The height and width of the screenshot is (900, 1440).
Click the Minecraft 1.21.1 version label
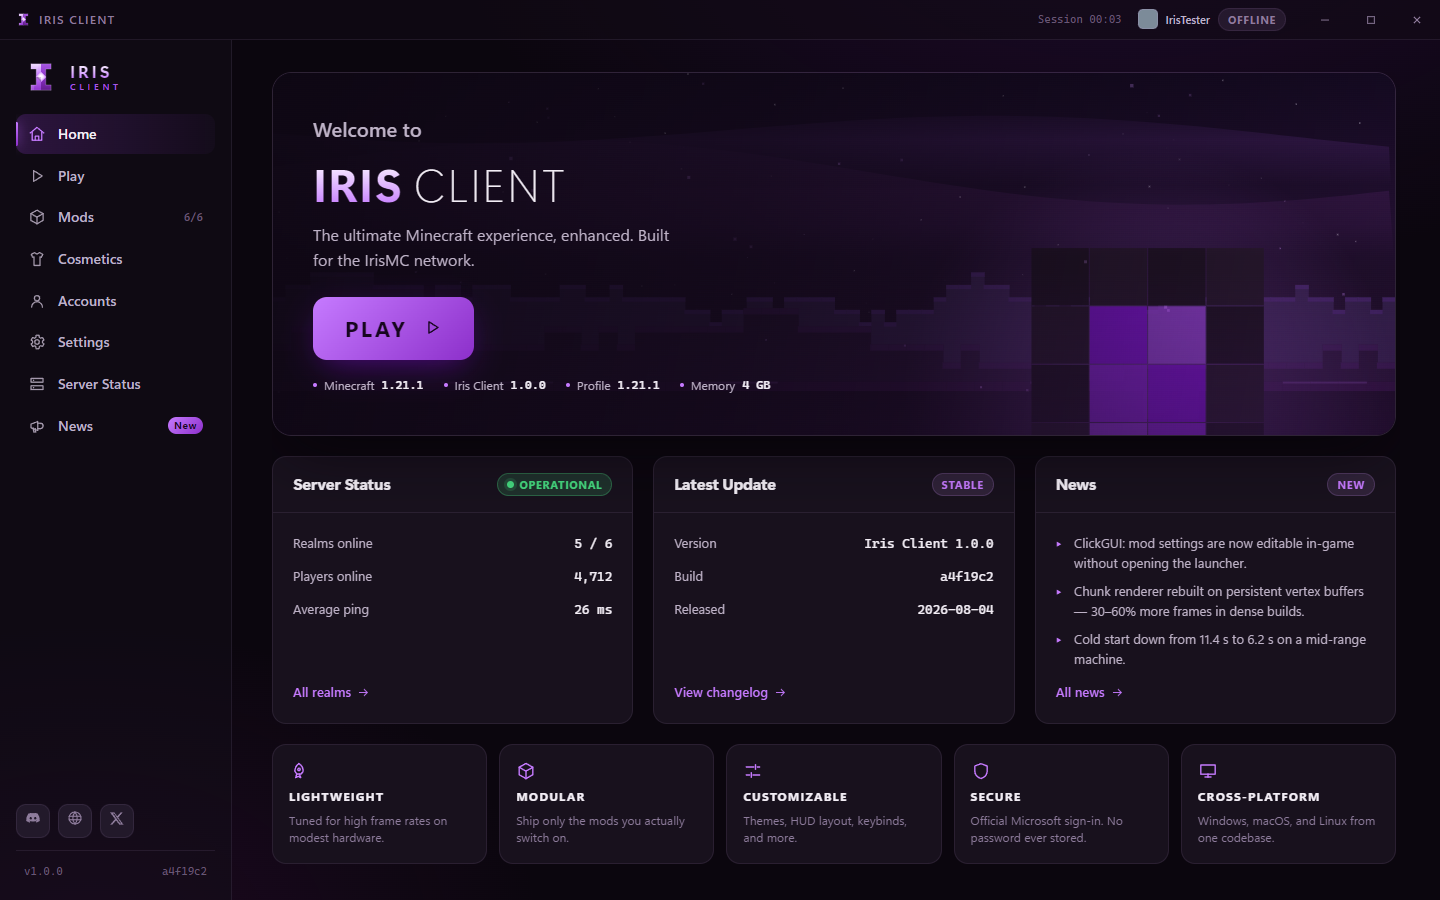(368, 385)
